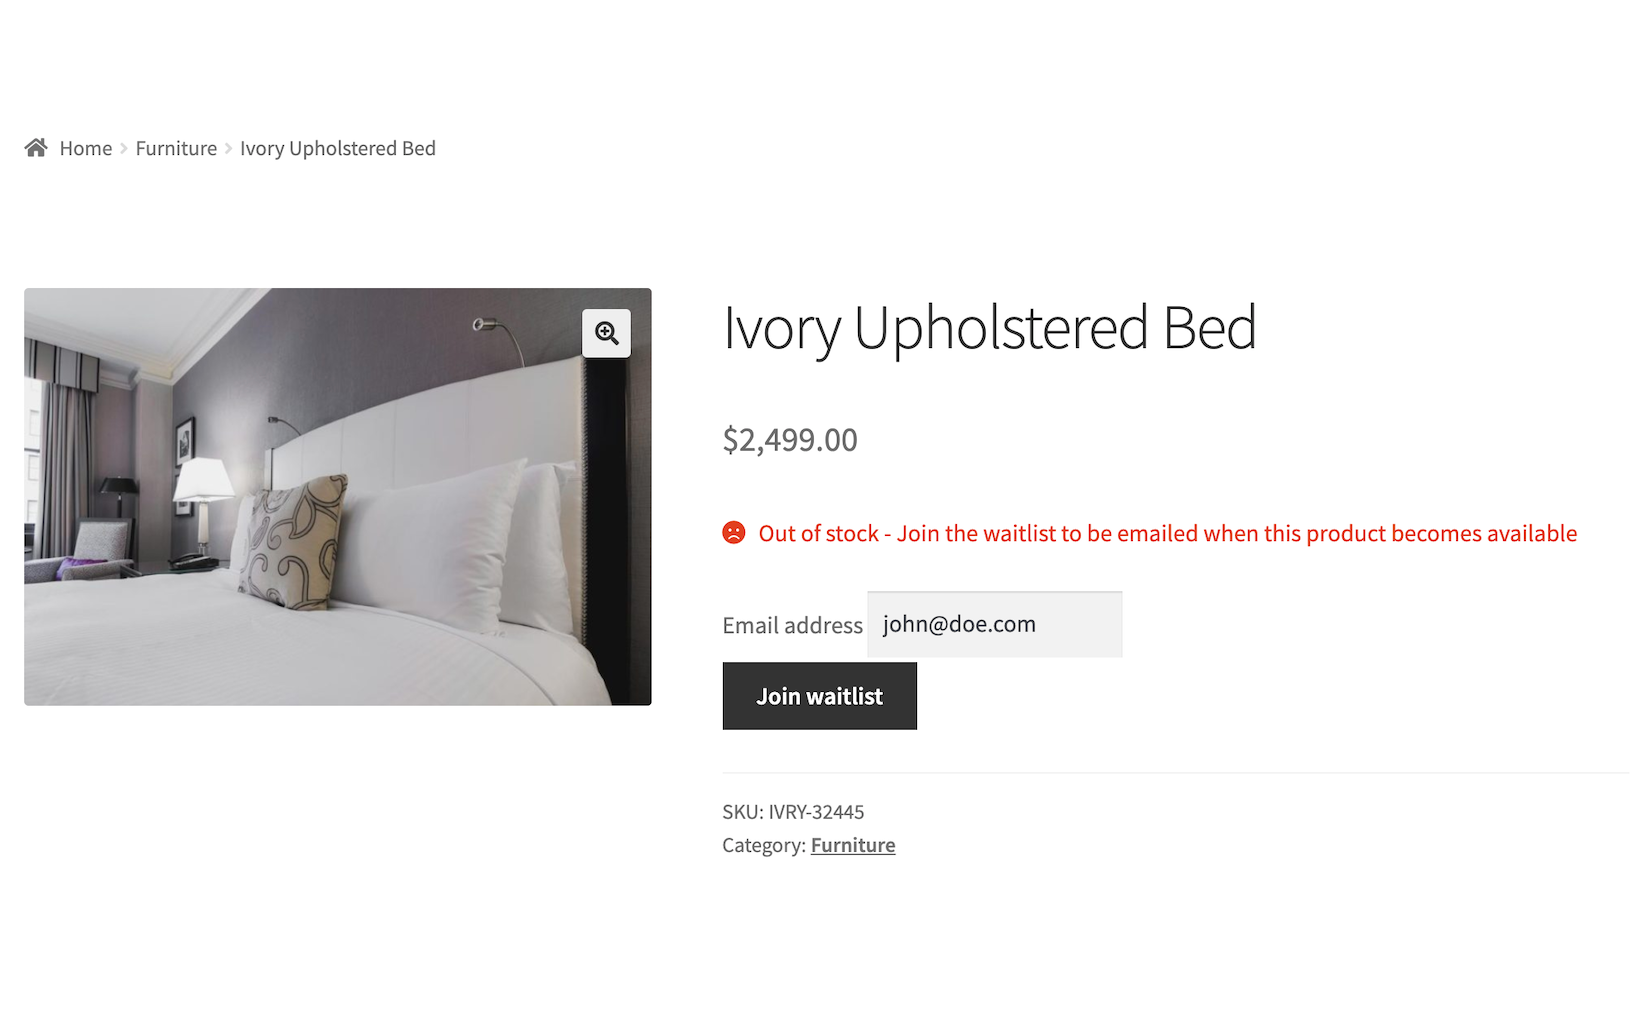Image resolution: width=1640 pixels, height=1009 pixels.
Task: Click 'Ivory Upholstered Bed' breadcrumb text
Action: point(338,149)
